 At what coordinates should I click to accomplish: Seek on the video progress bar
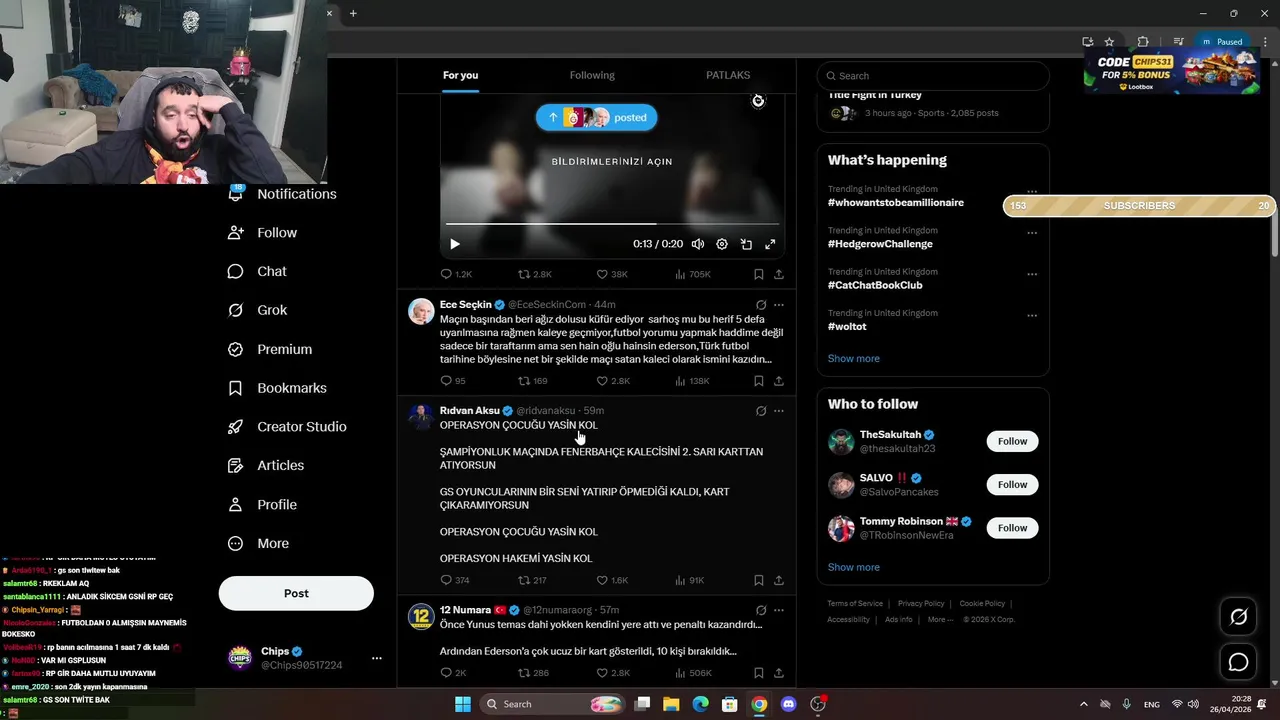612,224
